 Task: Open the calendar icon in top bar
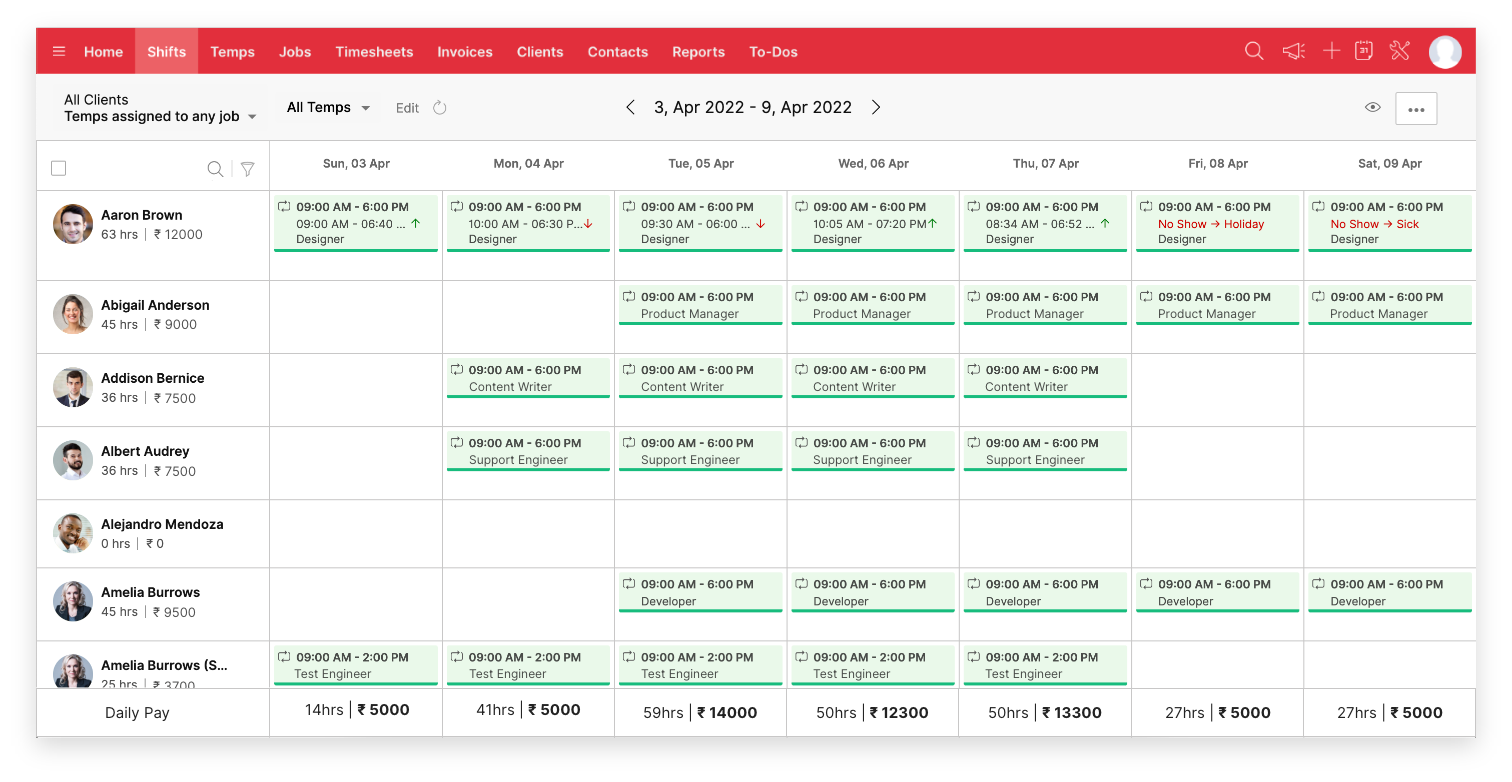pyautogui.click(x=1364, y=50)
